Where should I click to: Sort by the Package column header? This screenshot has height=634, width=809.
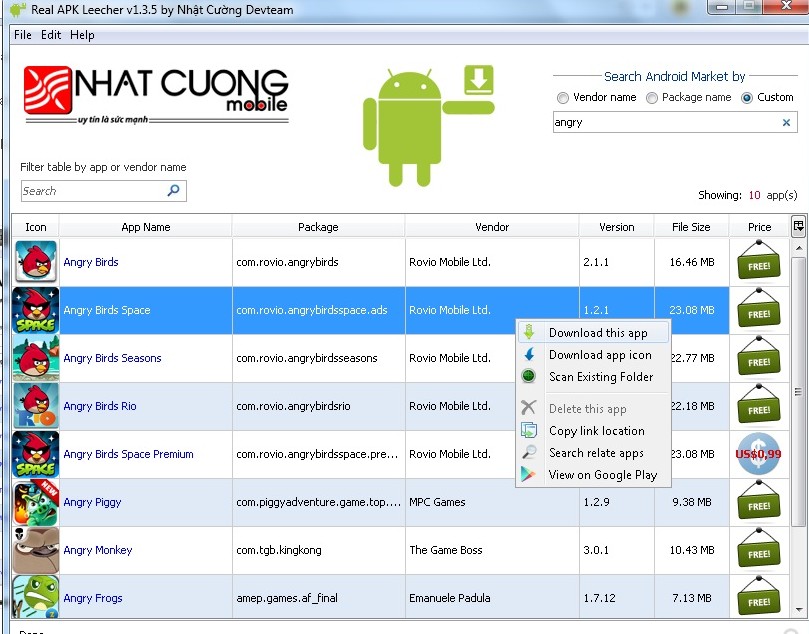(318, 227)
